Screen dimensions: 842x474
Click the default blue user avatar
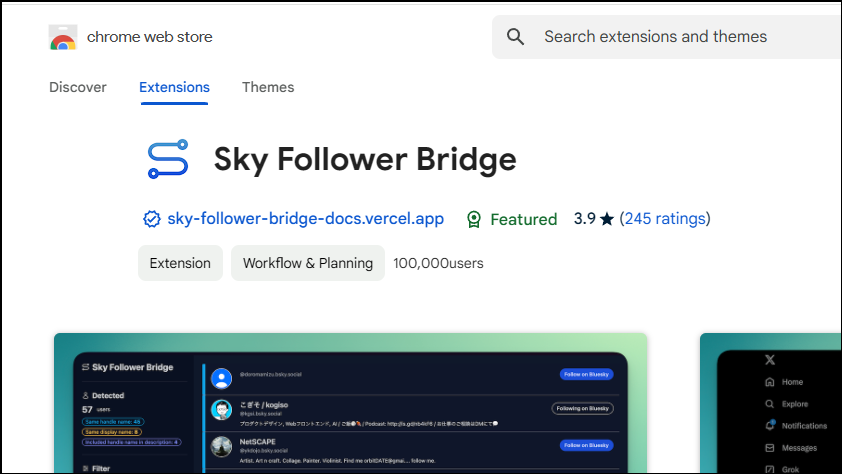[x=221, y=378]
